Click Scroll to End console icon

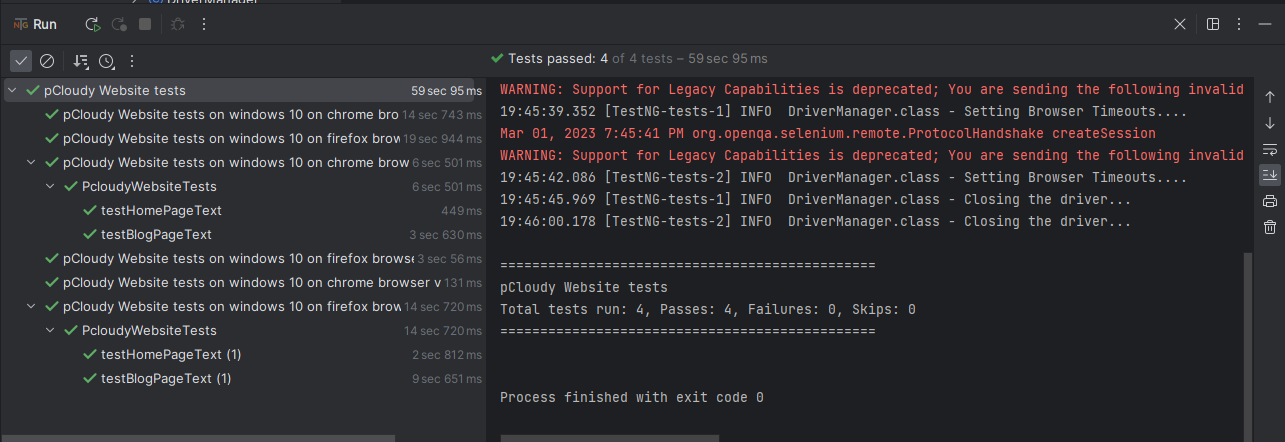pos(1269,175)
